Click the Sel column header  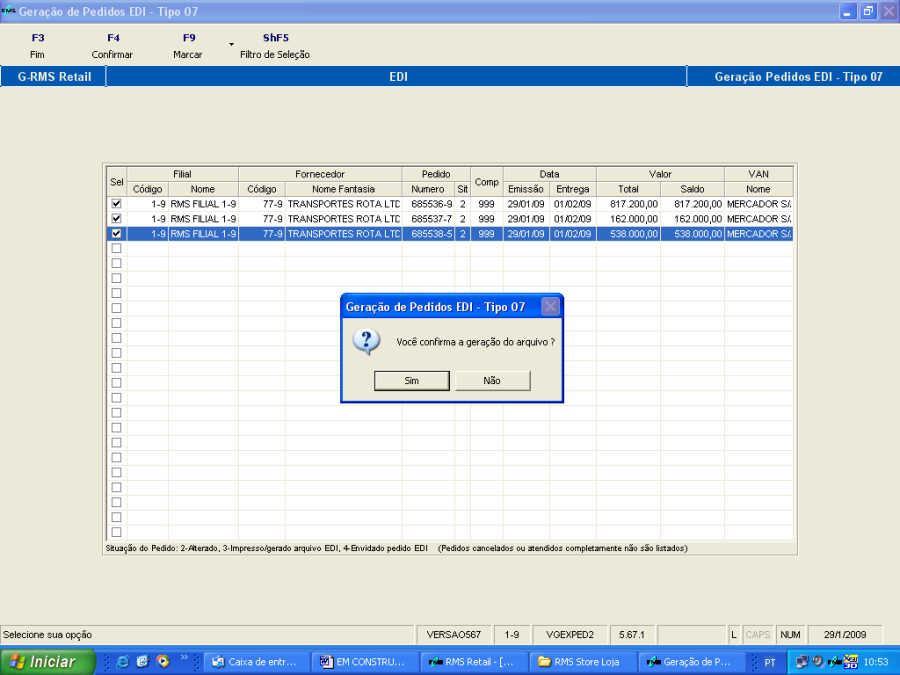(117, 182)
